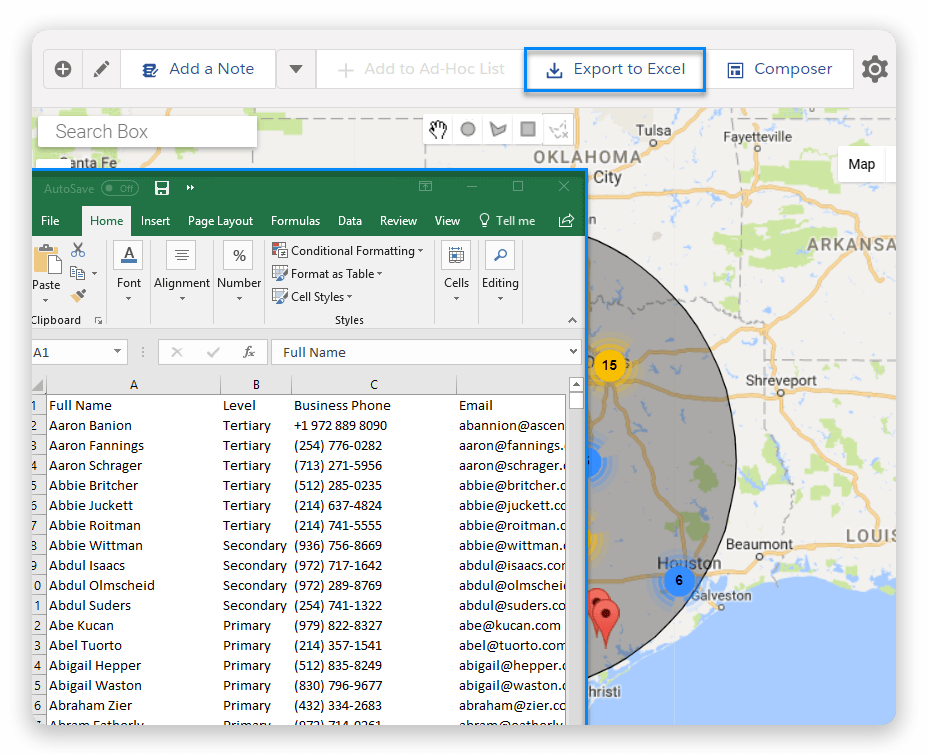Expand the formula bar chevron
The width and height of the screenshot is (928, 754).
[573, 352]
